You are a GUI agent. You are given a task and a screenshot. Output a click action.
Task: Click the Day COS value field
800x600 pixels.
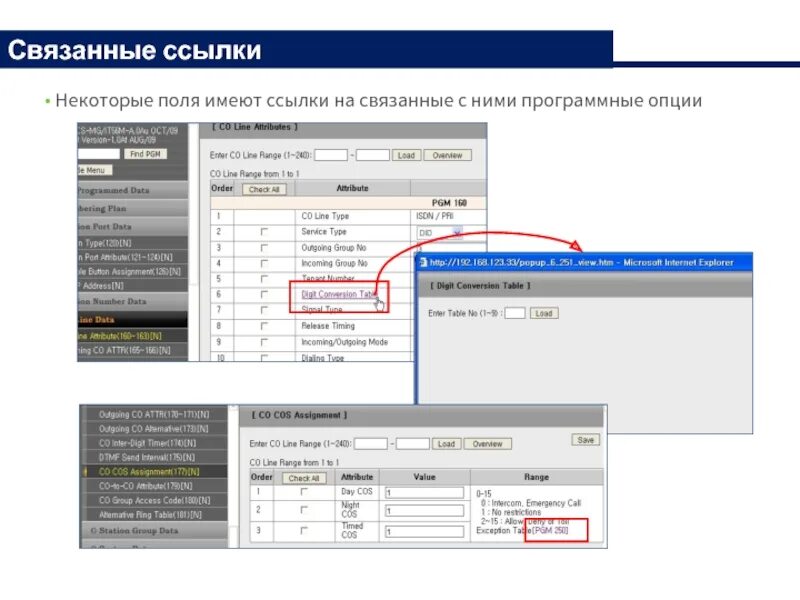coord(424,492)
